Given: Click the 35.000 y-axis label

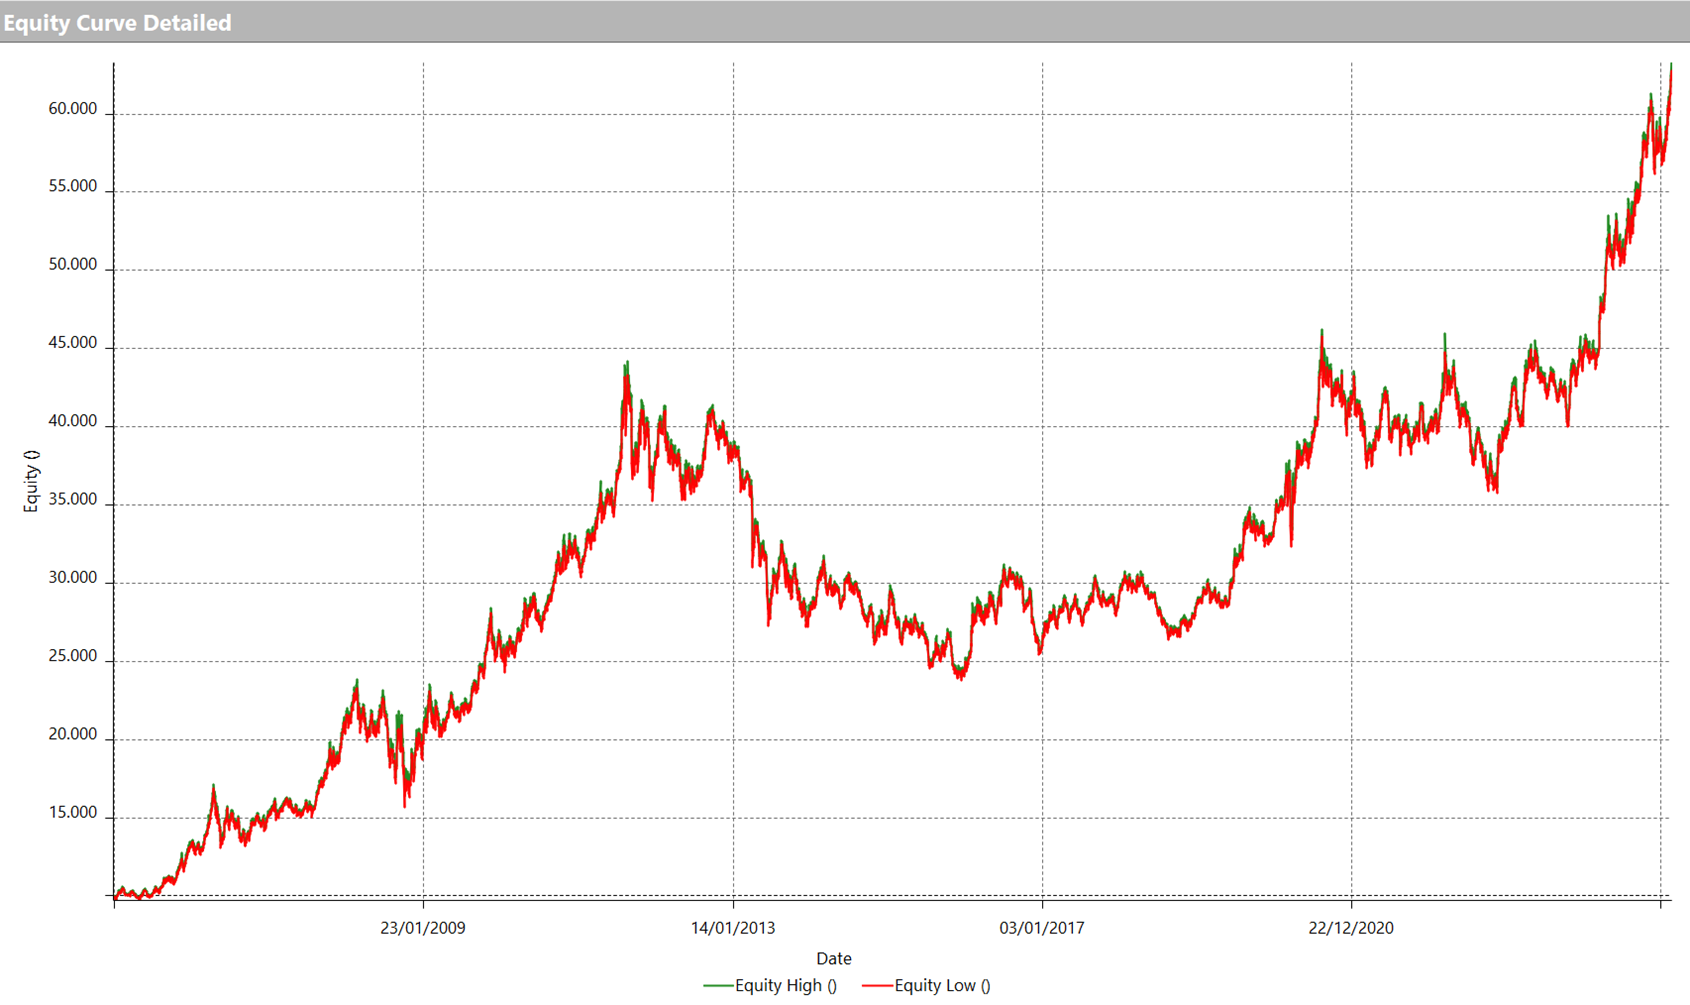Looking at the screenshot, I should (x=73, y=500).
